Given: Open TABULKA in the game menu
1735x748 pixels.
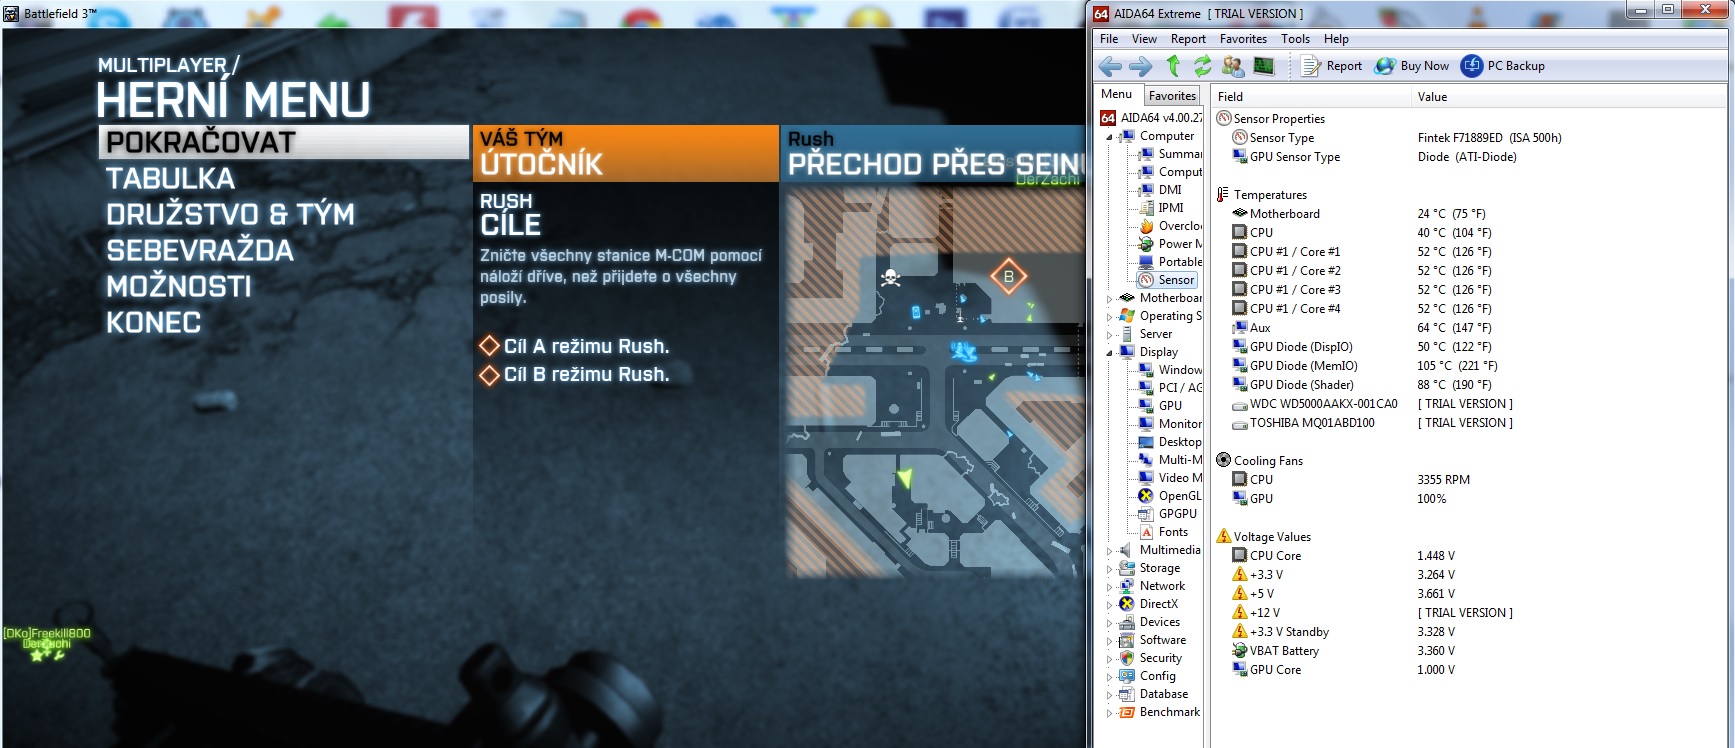Looking at the screenshot, I should [171, 178].
